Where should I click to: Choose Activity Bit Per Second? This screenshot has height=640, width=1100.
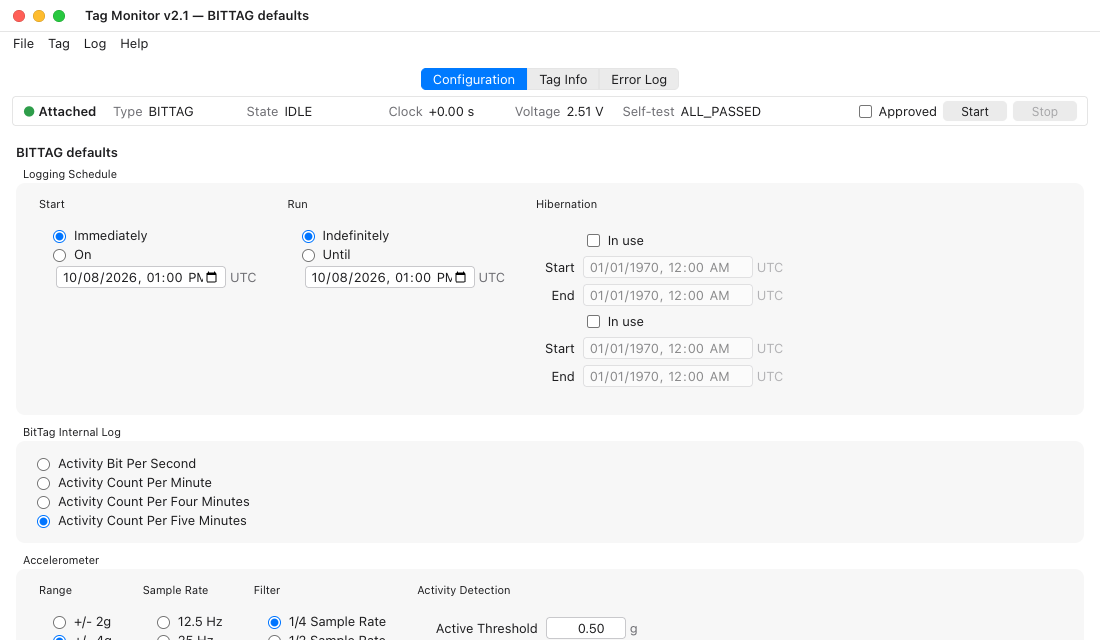pos(43,464)
